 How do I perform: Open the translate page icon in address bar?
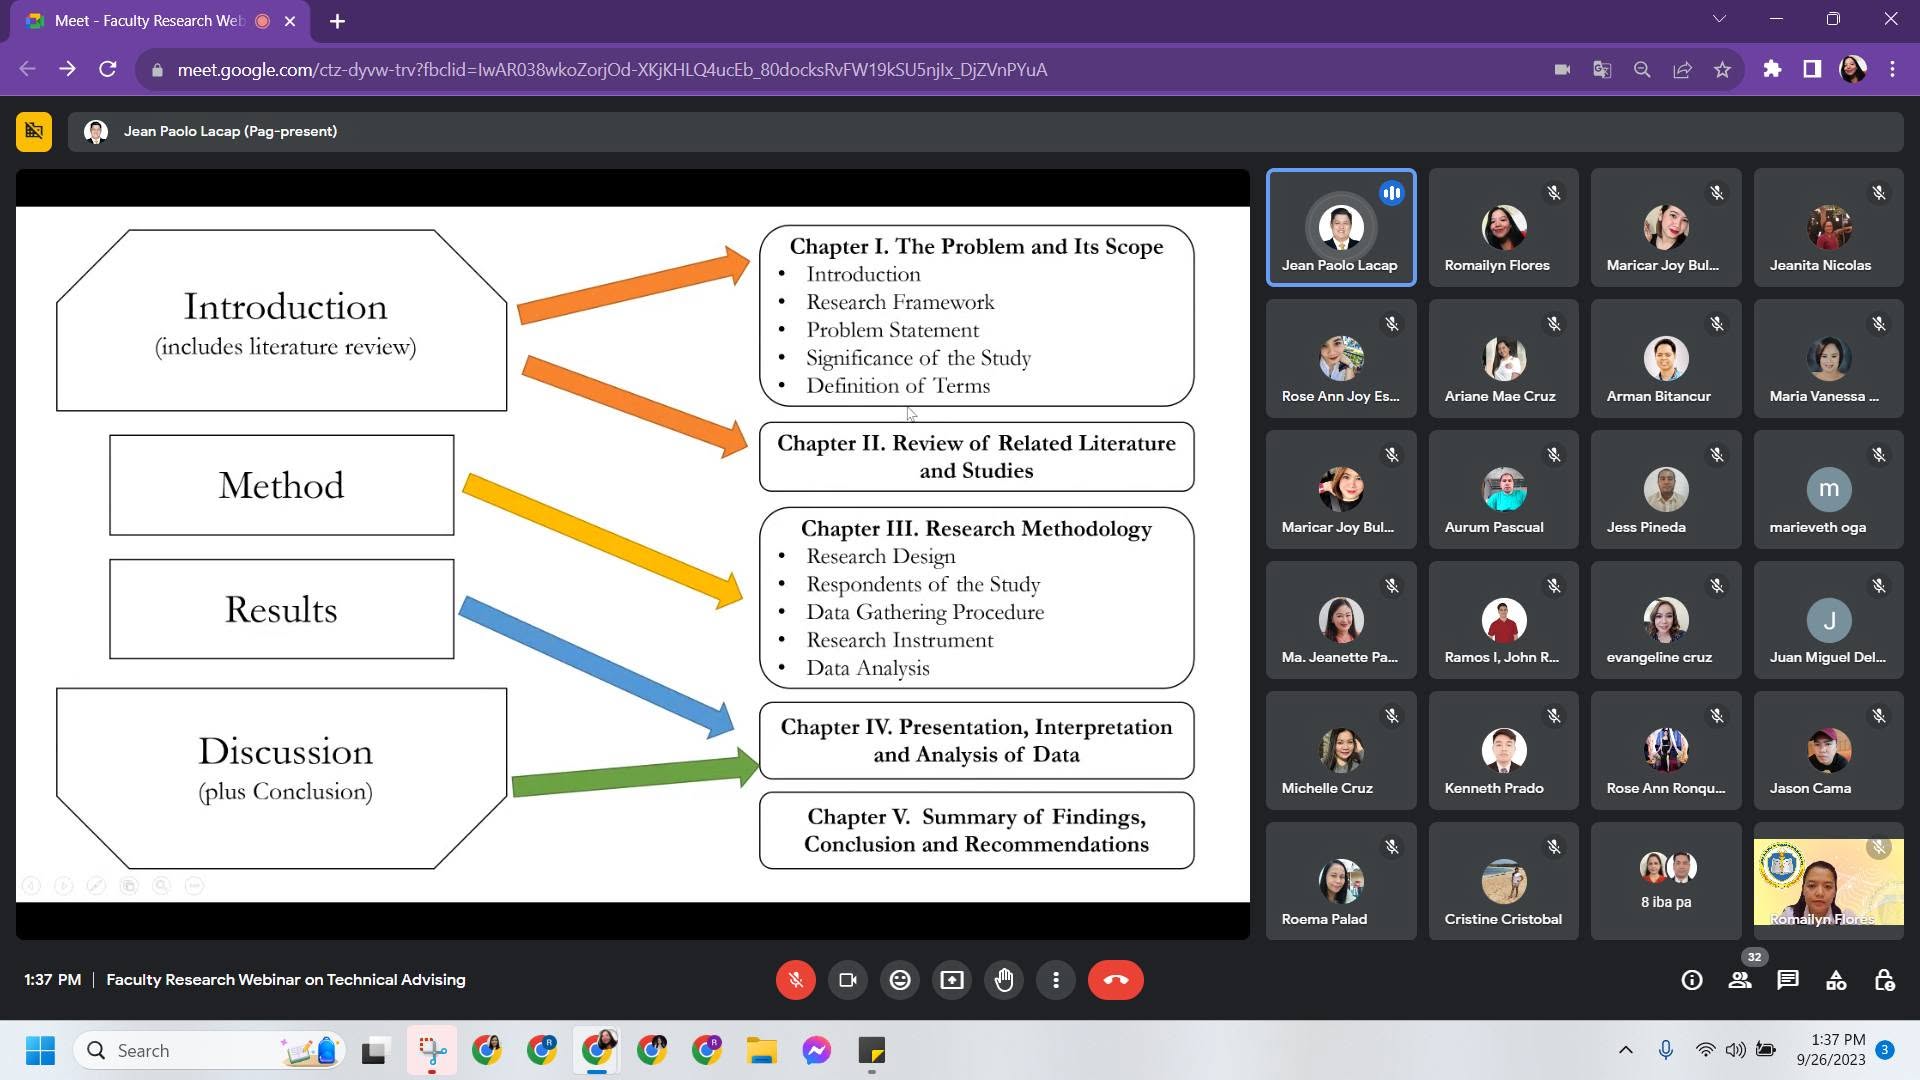coord(1602,69)
